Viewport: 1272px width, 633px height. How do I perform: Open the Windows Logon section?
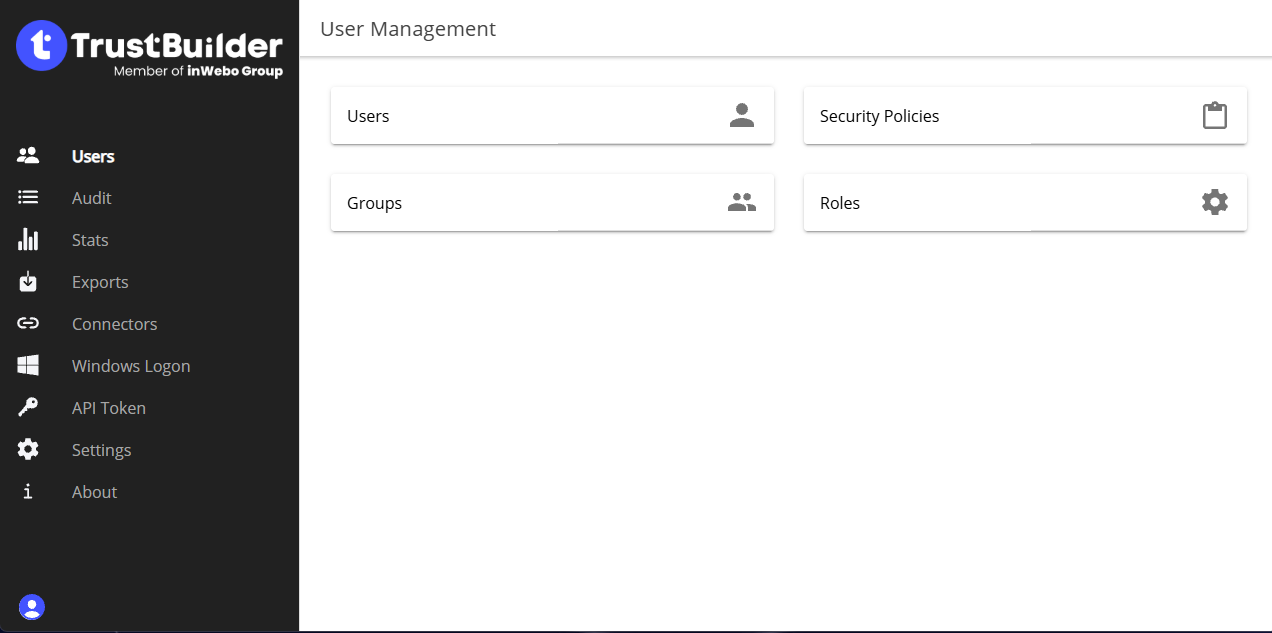click(x=131, y=366)
